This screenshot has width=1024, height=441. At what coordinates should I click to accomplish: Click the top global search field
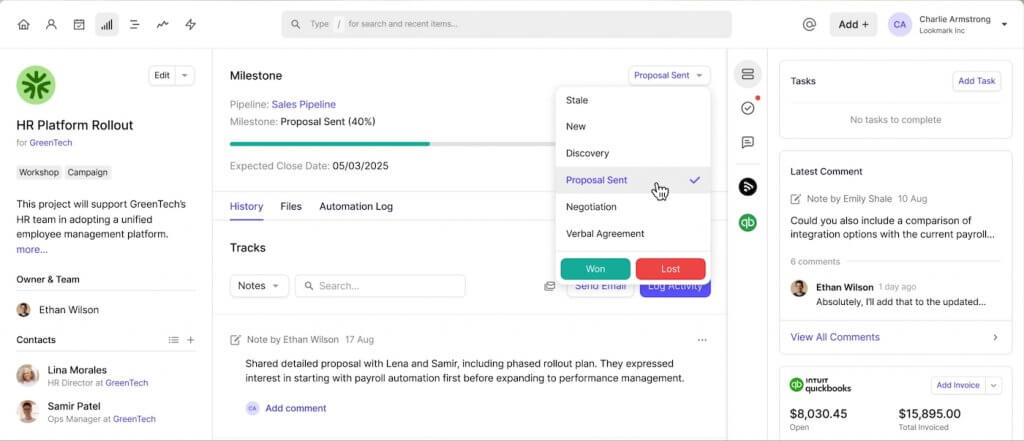click(506, 24)
